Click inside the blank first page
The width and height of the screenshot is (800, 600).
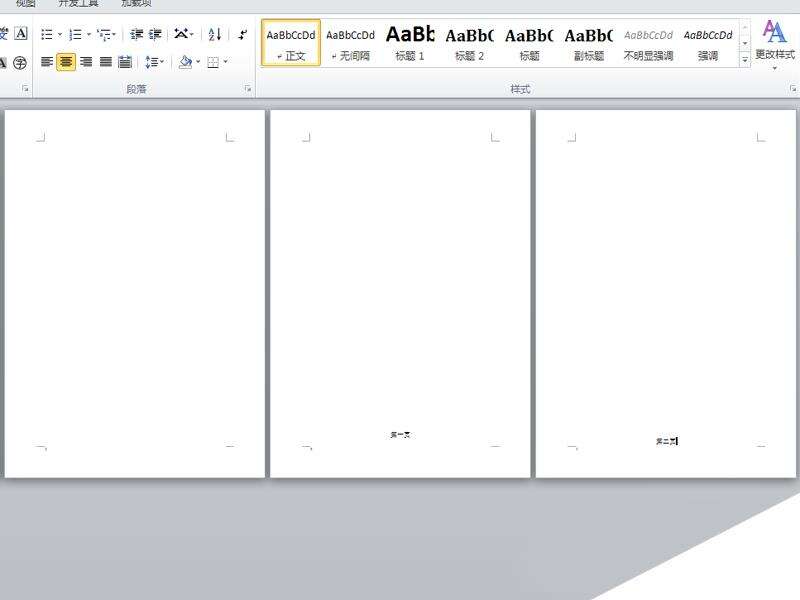(135, 293)
